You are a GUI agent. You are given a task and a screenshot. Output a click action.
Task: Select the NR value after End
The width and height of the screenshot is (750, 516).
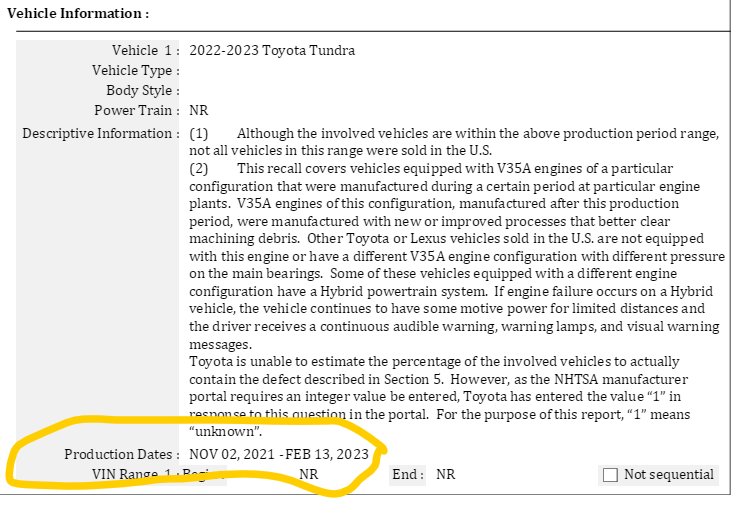(445, 474)
